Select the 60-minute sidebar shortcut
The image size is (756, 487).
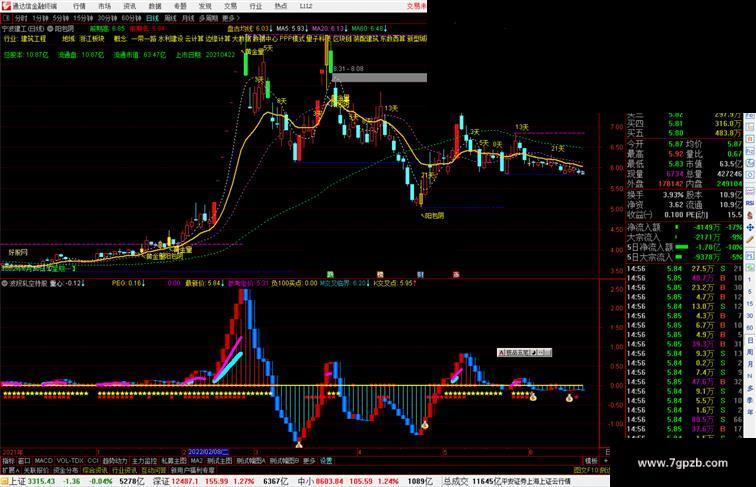[750, 328]
